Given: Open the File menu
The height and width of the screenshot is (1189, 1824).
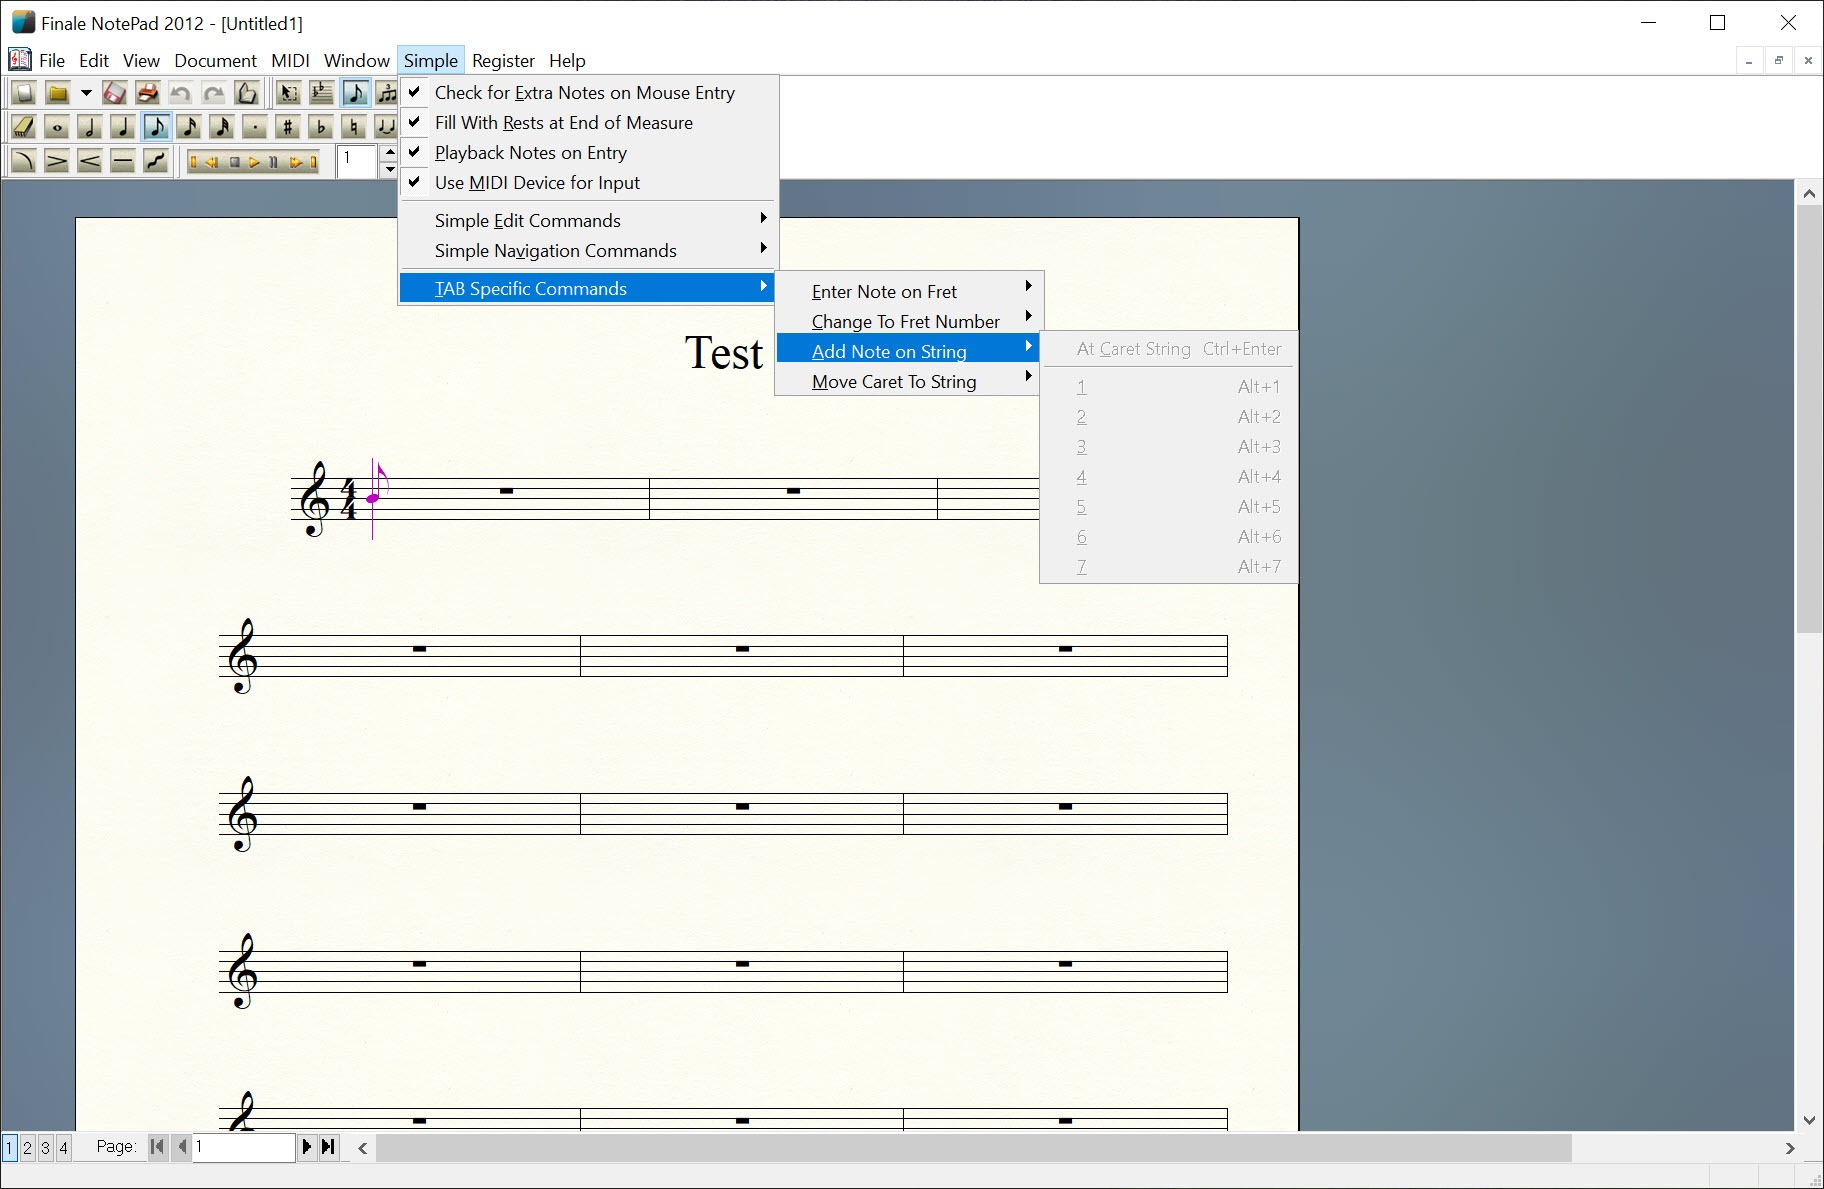Looking at the screenshot, I should [x=52, y=61].
